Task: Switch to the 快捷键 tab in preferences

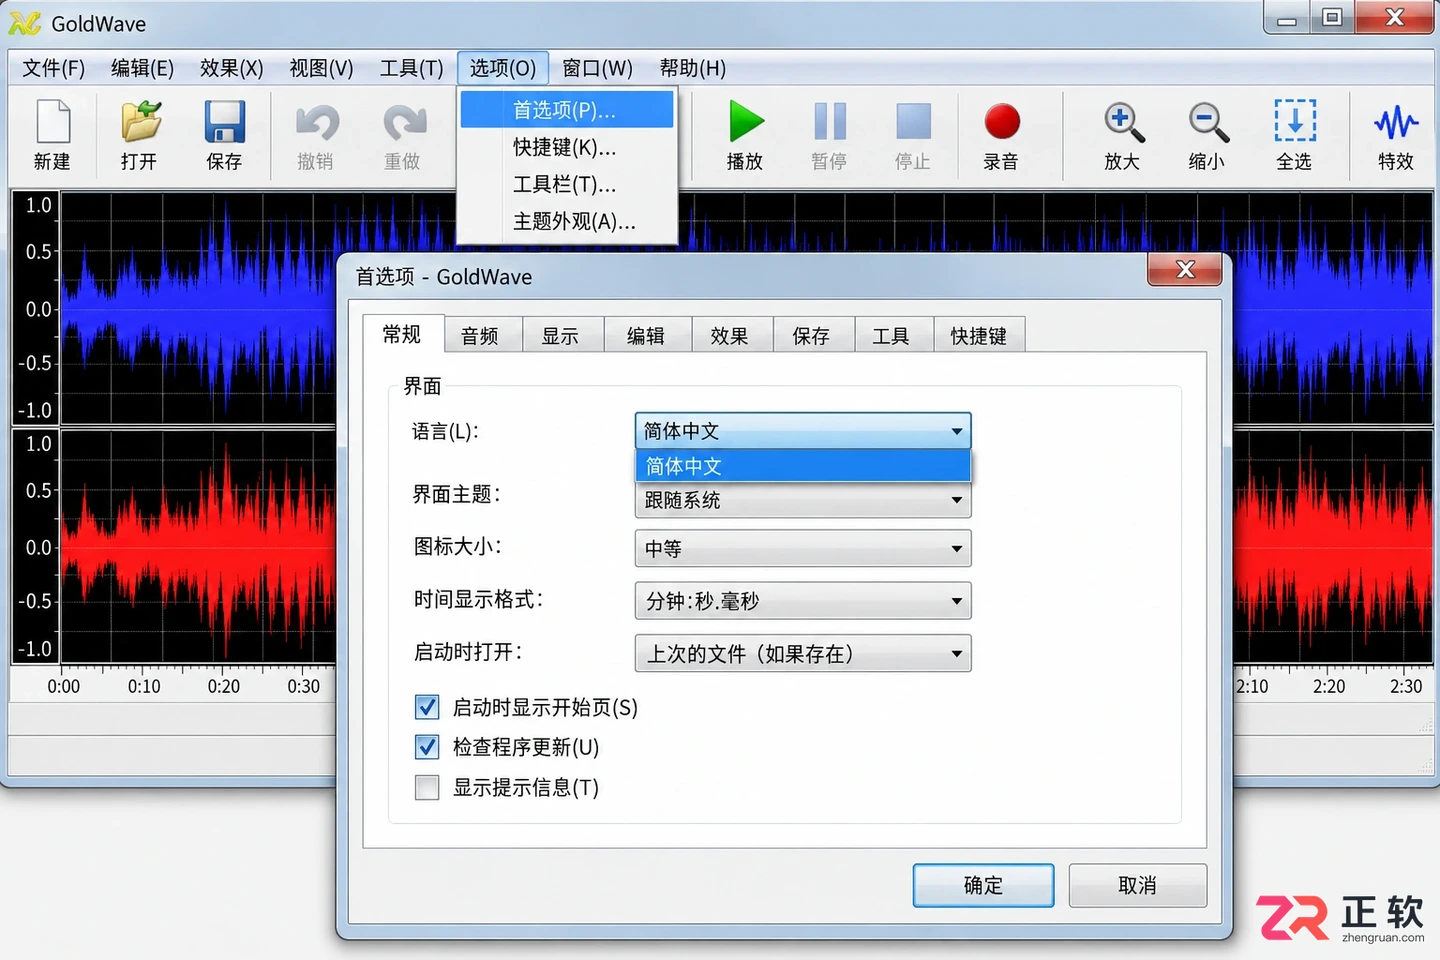Action: tap(979, 336)
